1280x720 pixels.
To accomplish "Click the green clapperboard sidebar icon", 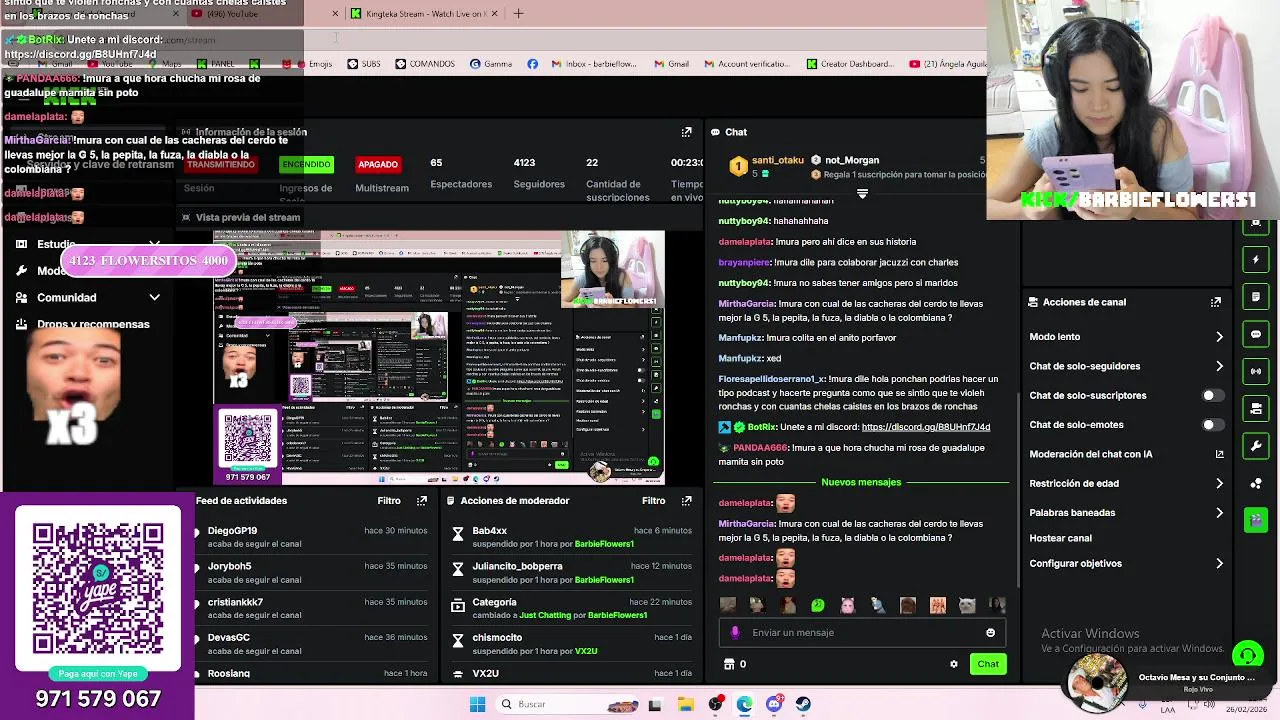I will tap(1256, 520).
